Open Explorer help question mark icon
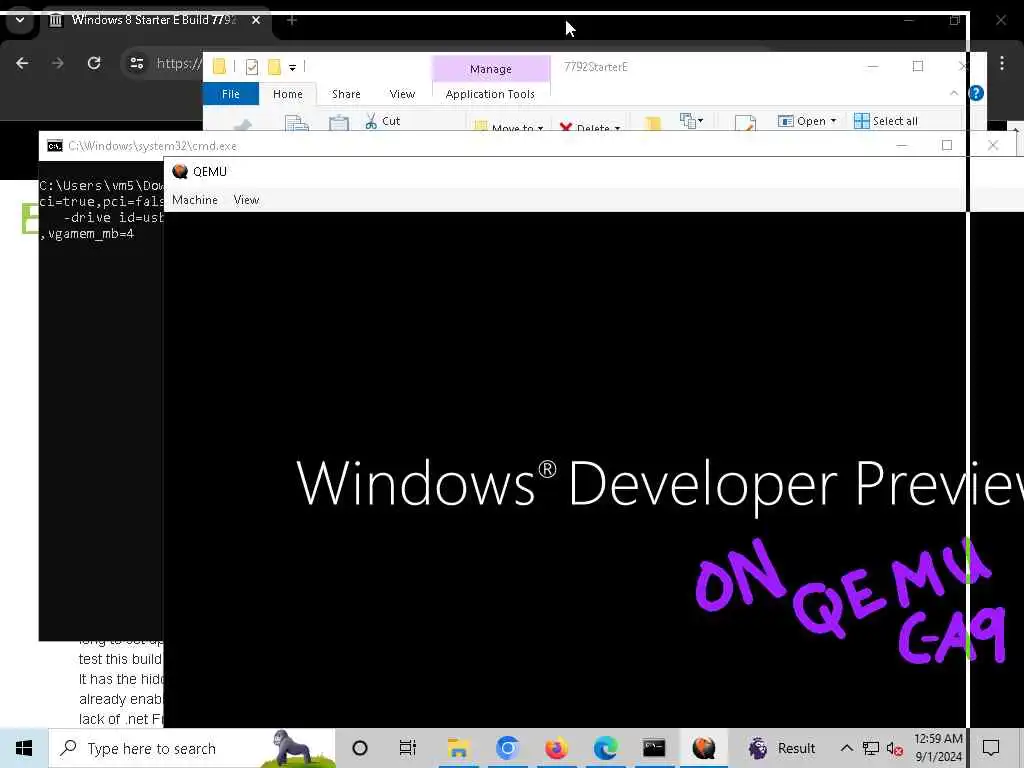The height and width of the screenshot is (768, 1024). pos(976,93)
